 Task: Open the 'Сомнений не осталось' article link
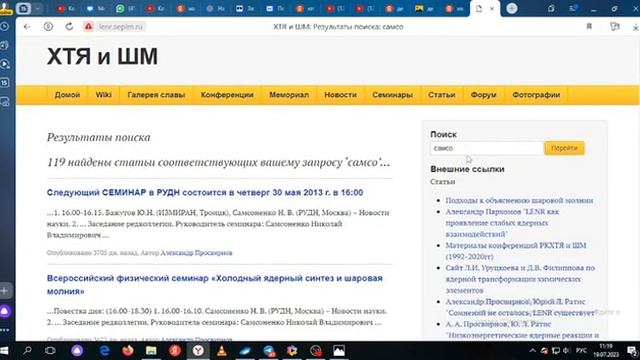pos(520,307)
